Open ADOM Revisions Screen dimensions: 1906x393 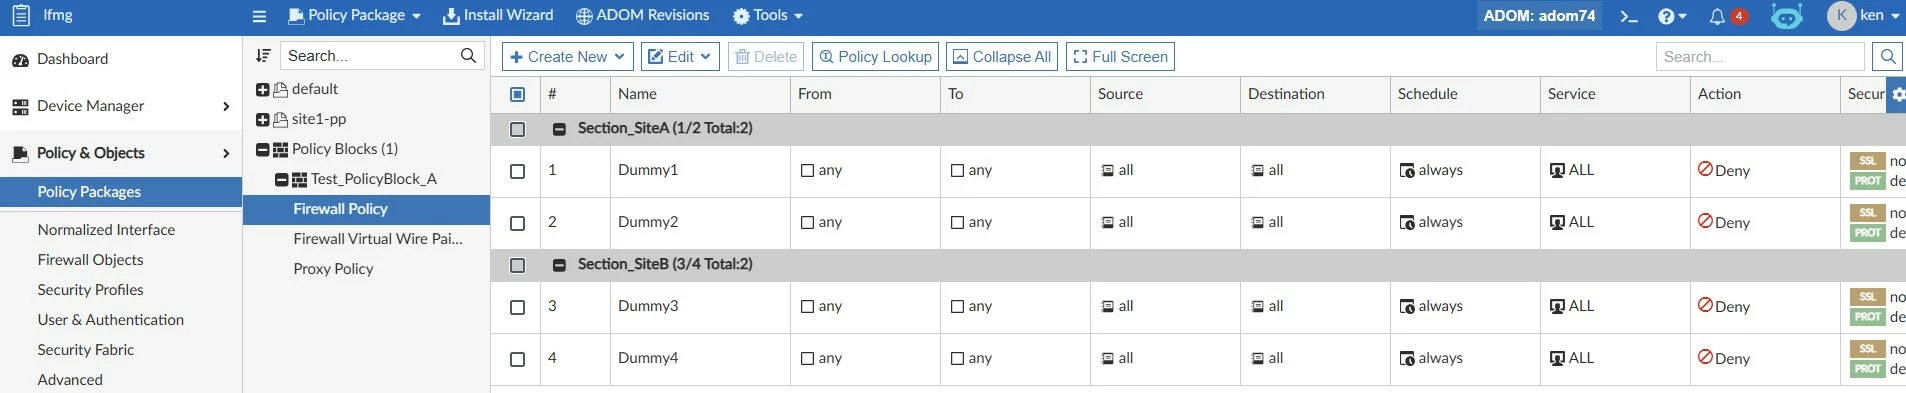pos(643,16)
